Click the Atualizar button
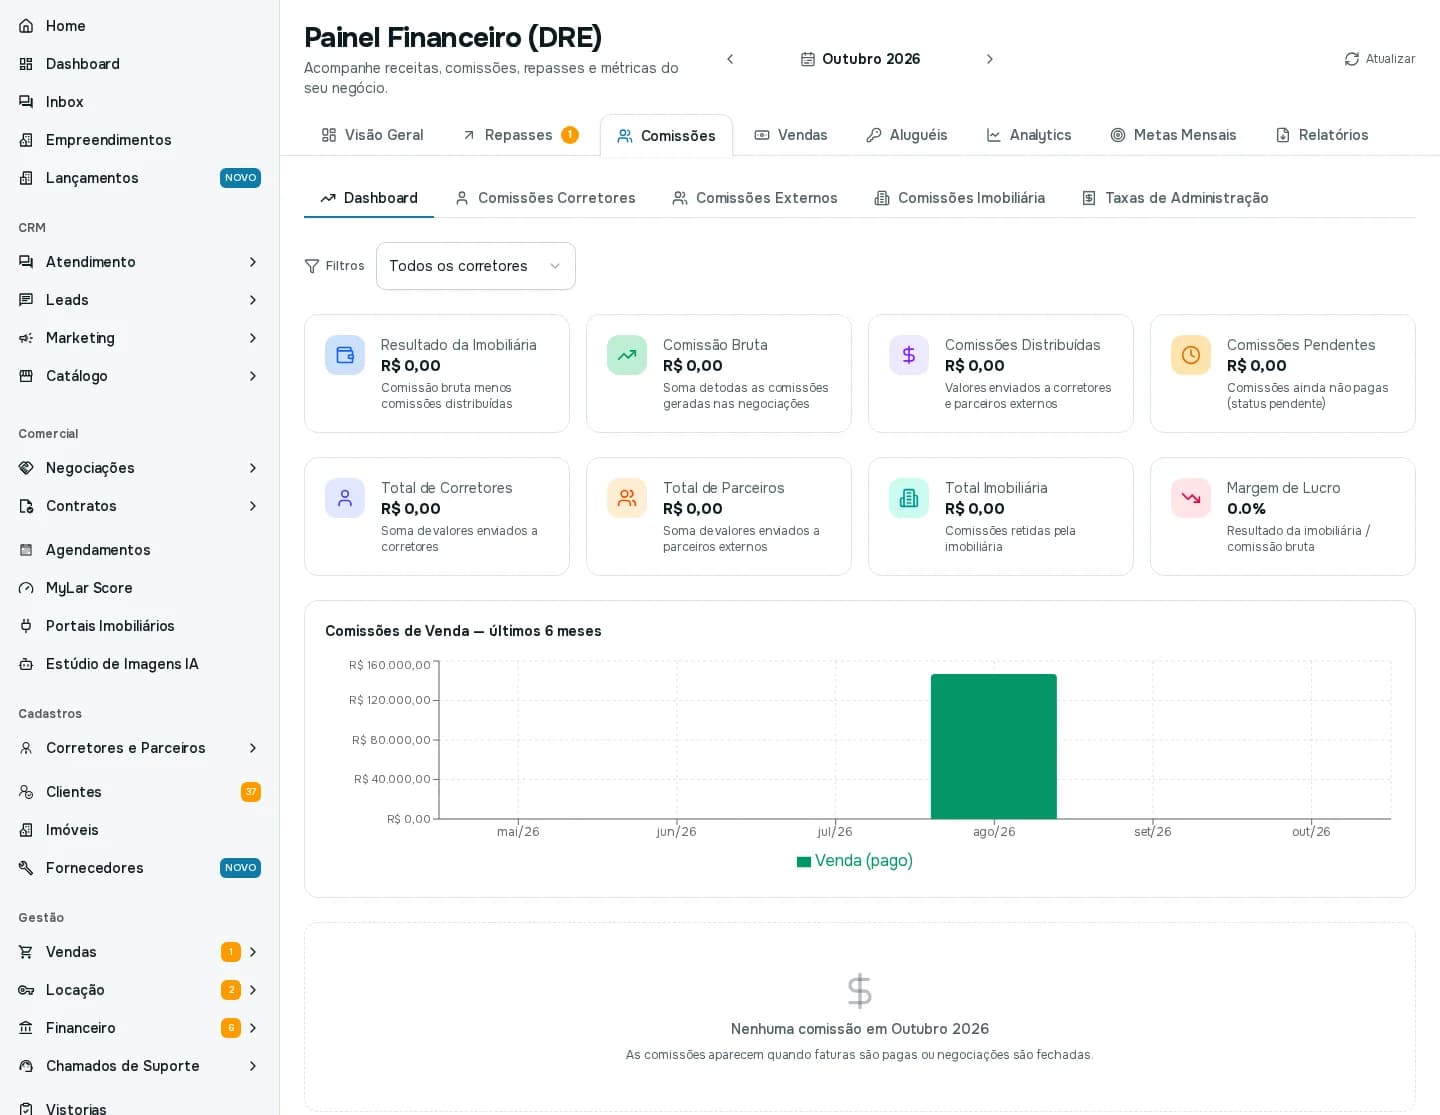Image resolution: width=1440 pixels, height=1115 pixels. [x=1380, y=59]
